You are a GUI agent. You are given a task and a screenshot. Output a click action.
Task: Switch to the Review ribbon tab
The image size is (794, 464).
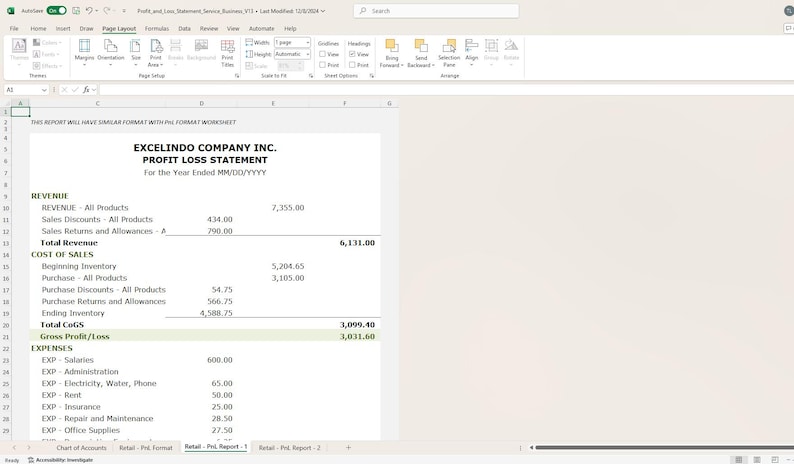209,29
